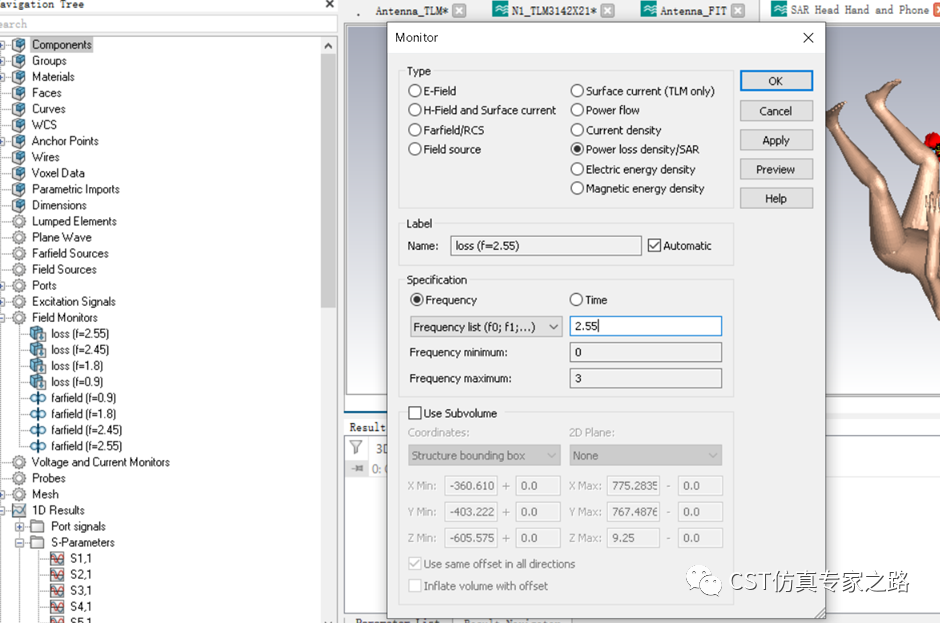Image resolution: width=940 pixels, height=623 pixels.
Task: Collapse the 1D Results node
Action: [x=2, y=510]
